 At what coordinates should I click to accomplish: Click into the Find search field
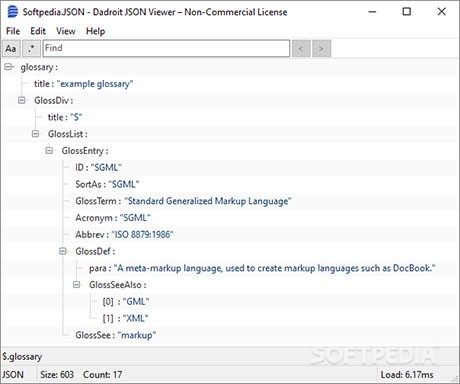point(166,48)
